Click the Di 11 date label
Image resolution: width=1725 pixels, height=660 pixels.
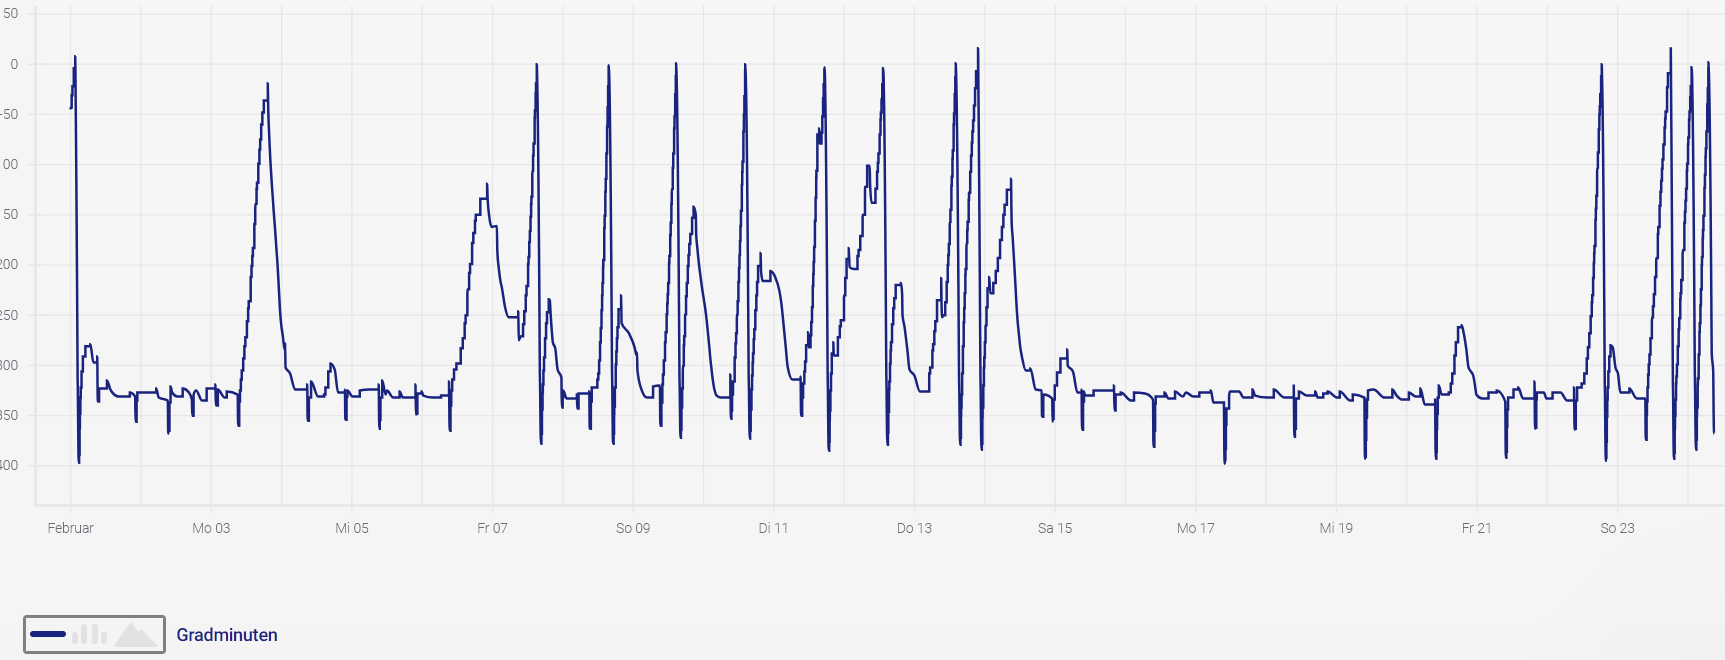point(773,528)
